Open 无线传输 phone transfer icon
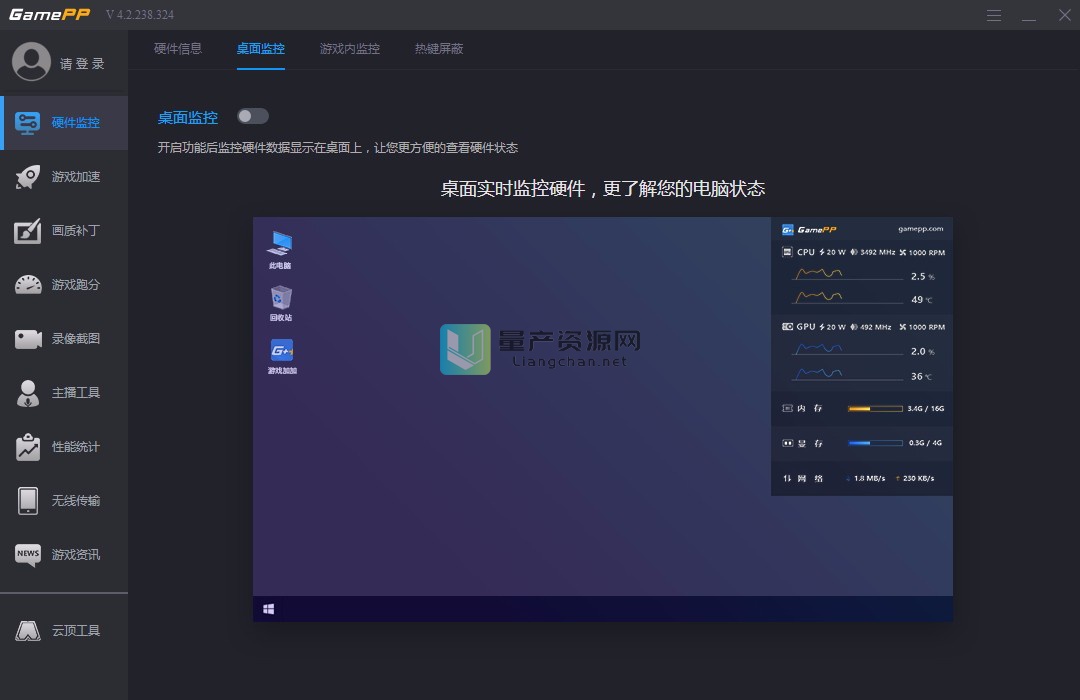Image resolution: width=1080 pixels, height=700 pixels. point(28,501)
